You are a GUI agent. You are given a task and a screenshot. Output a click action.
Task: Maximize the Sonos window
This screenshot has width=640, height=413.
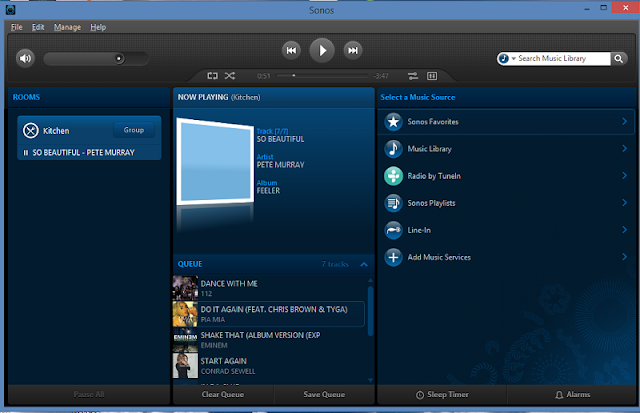604,8
